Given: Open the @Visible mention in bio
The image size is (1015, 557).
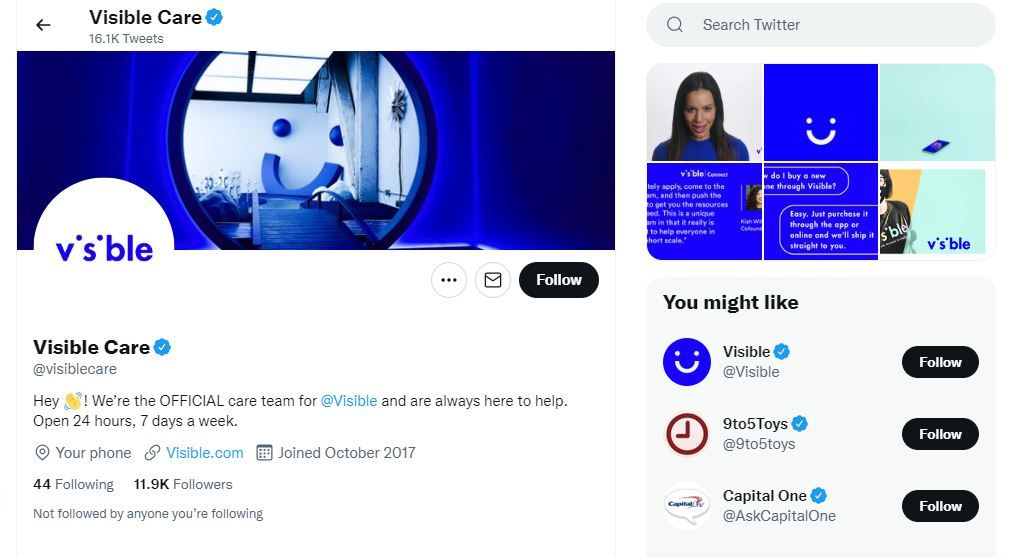Looking at the screenshot, I should (349, 401).
